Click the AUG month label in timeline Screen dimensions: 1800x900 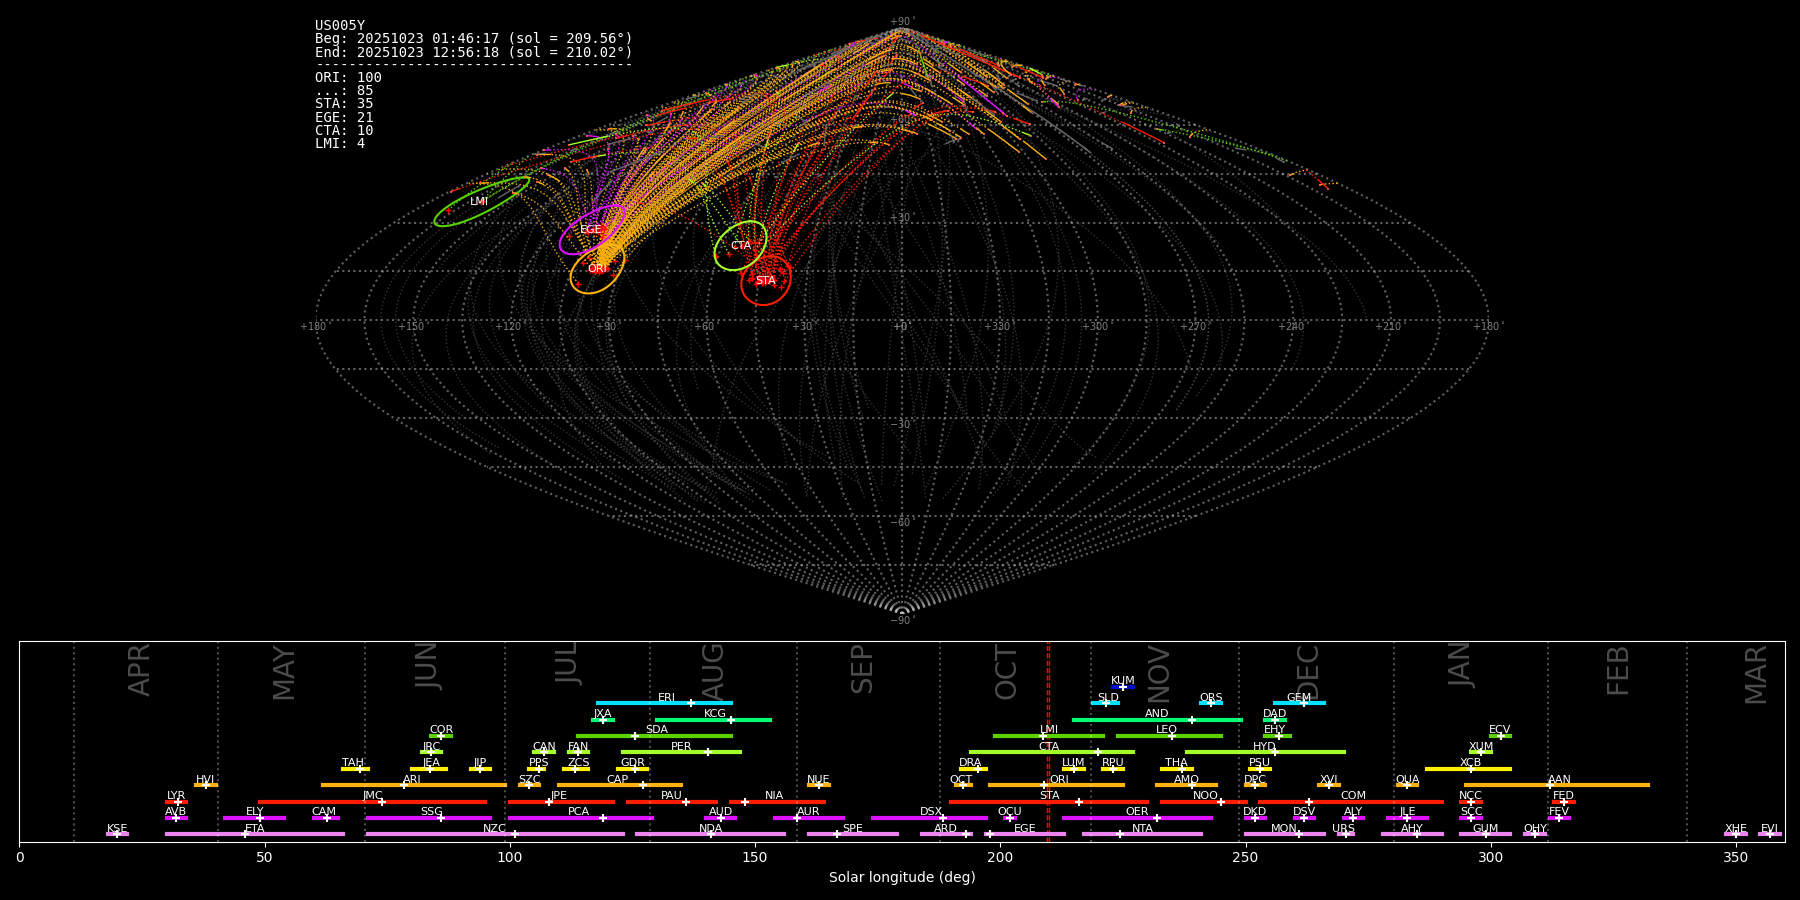point(713,671)
